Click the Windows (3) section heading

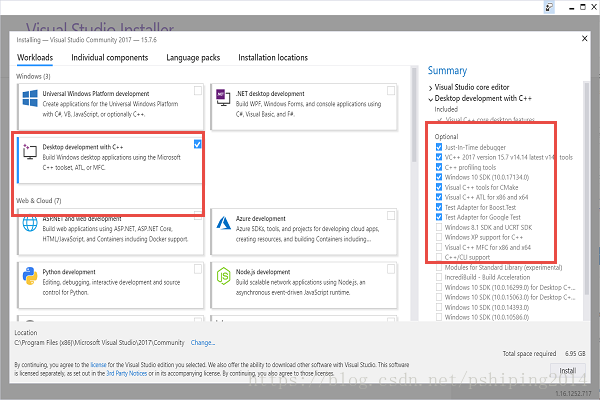point(33,76)
